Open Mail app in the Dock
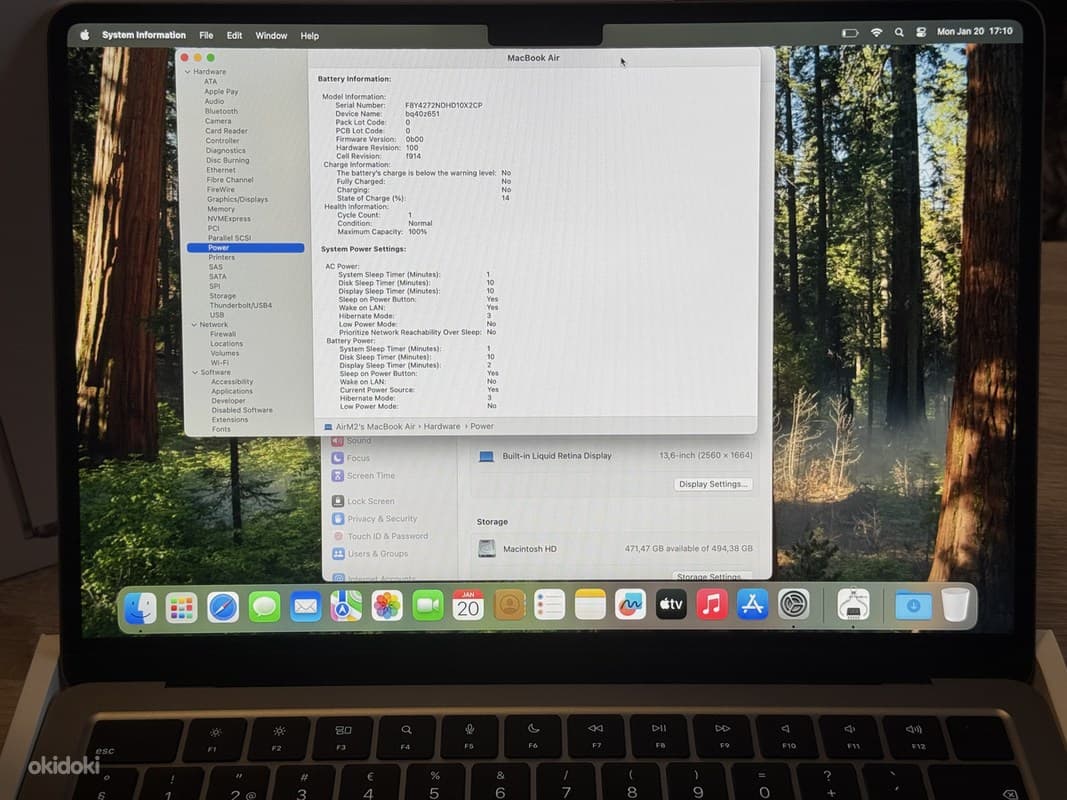This screenshot has width=1067, height=800. [306, 606]
